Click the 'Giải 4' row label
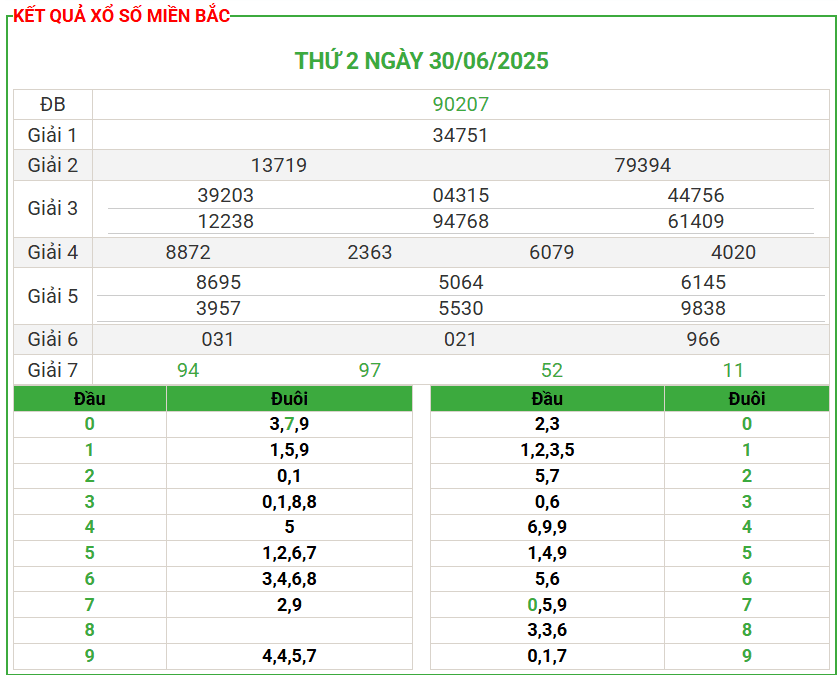 click(x=53, y=252)
